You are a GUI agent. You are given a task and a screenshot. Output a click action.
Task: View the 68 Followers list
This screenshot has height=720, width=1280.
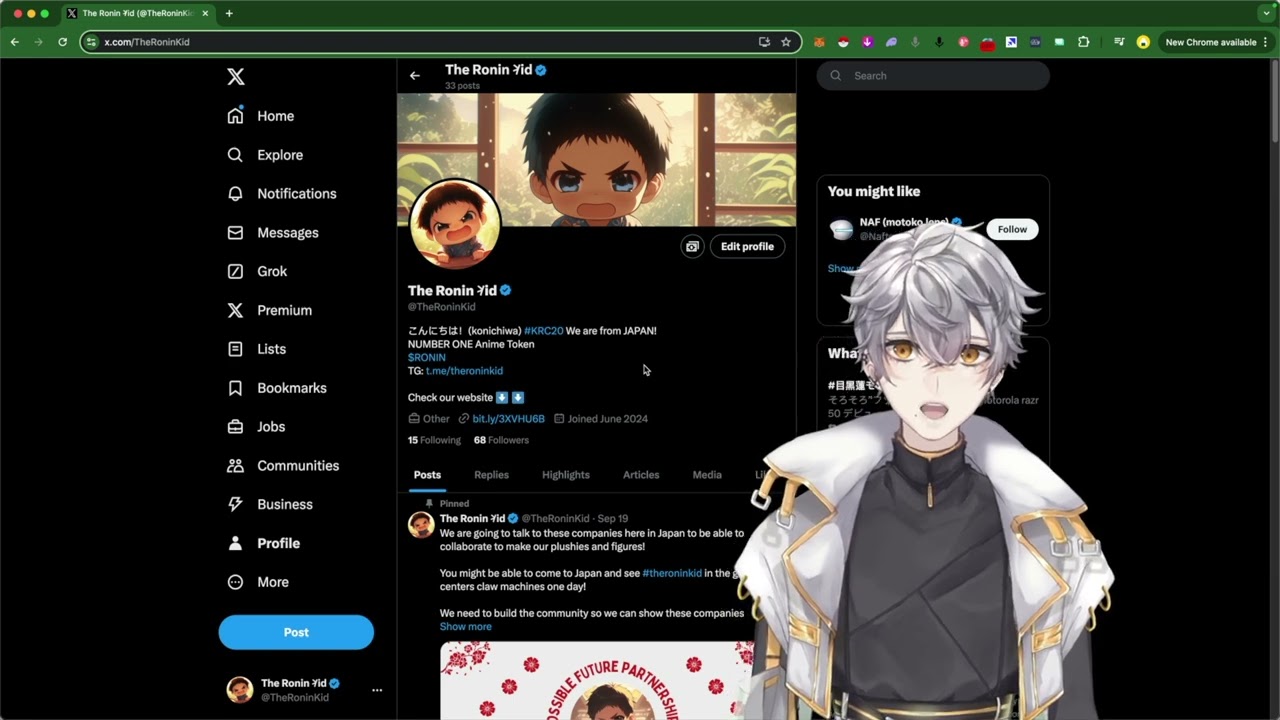click(501, 440)
